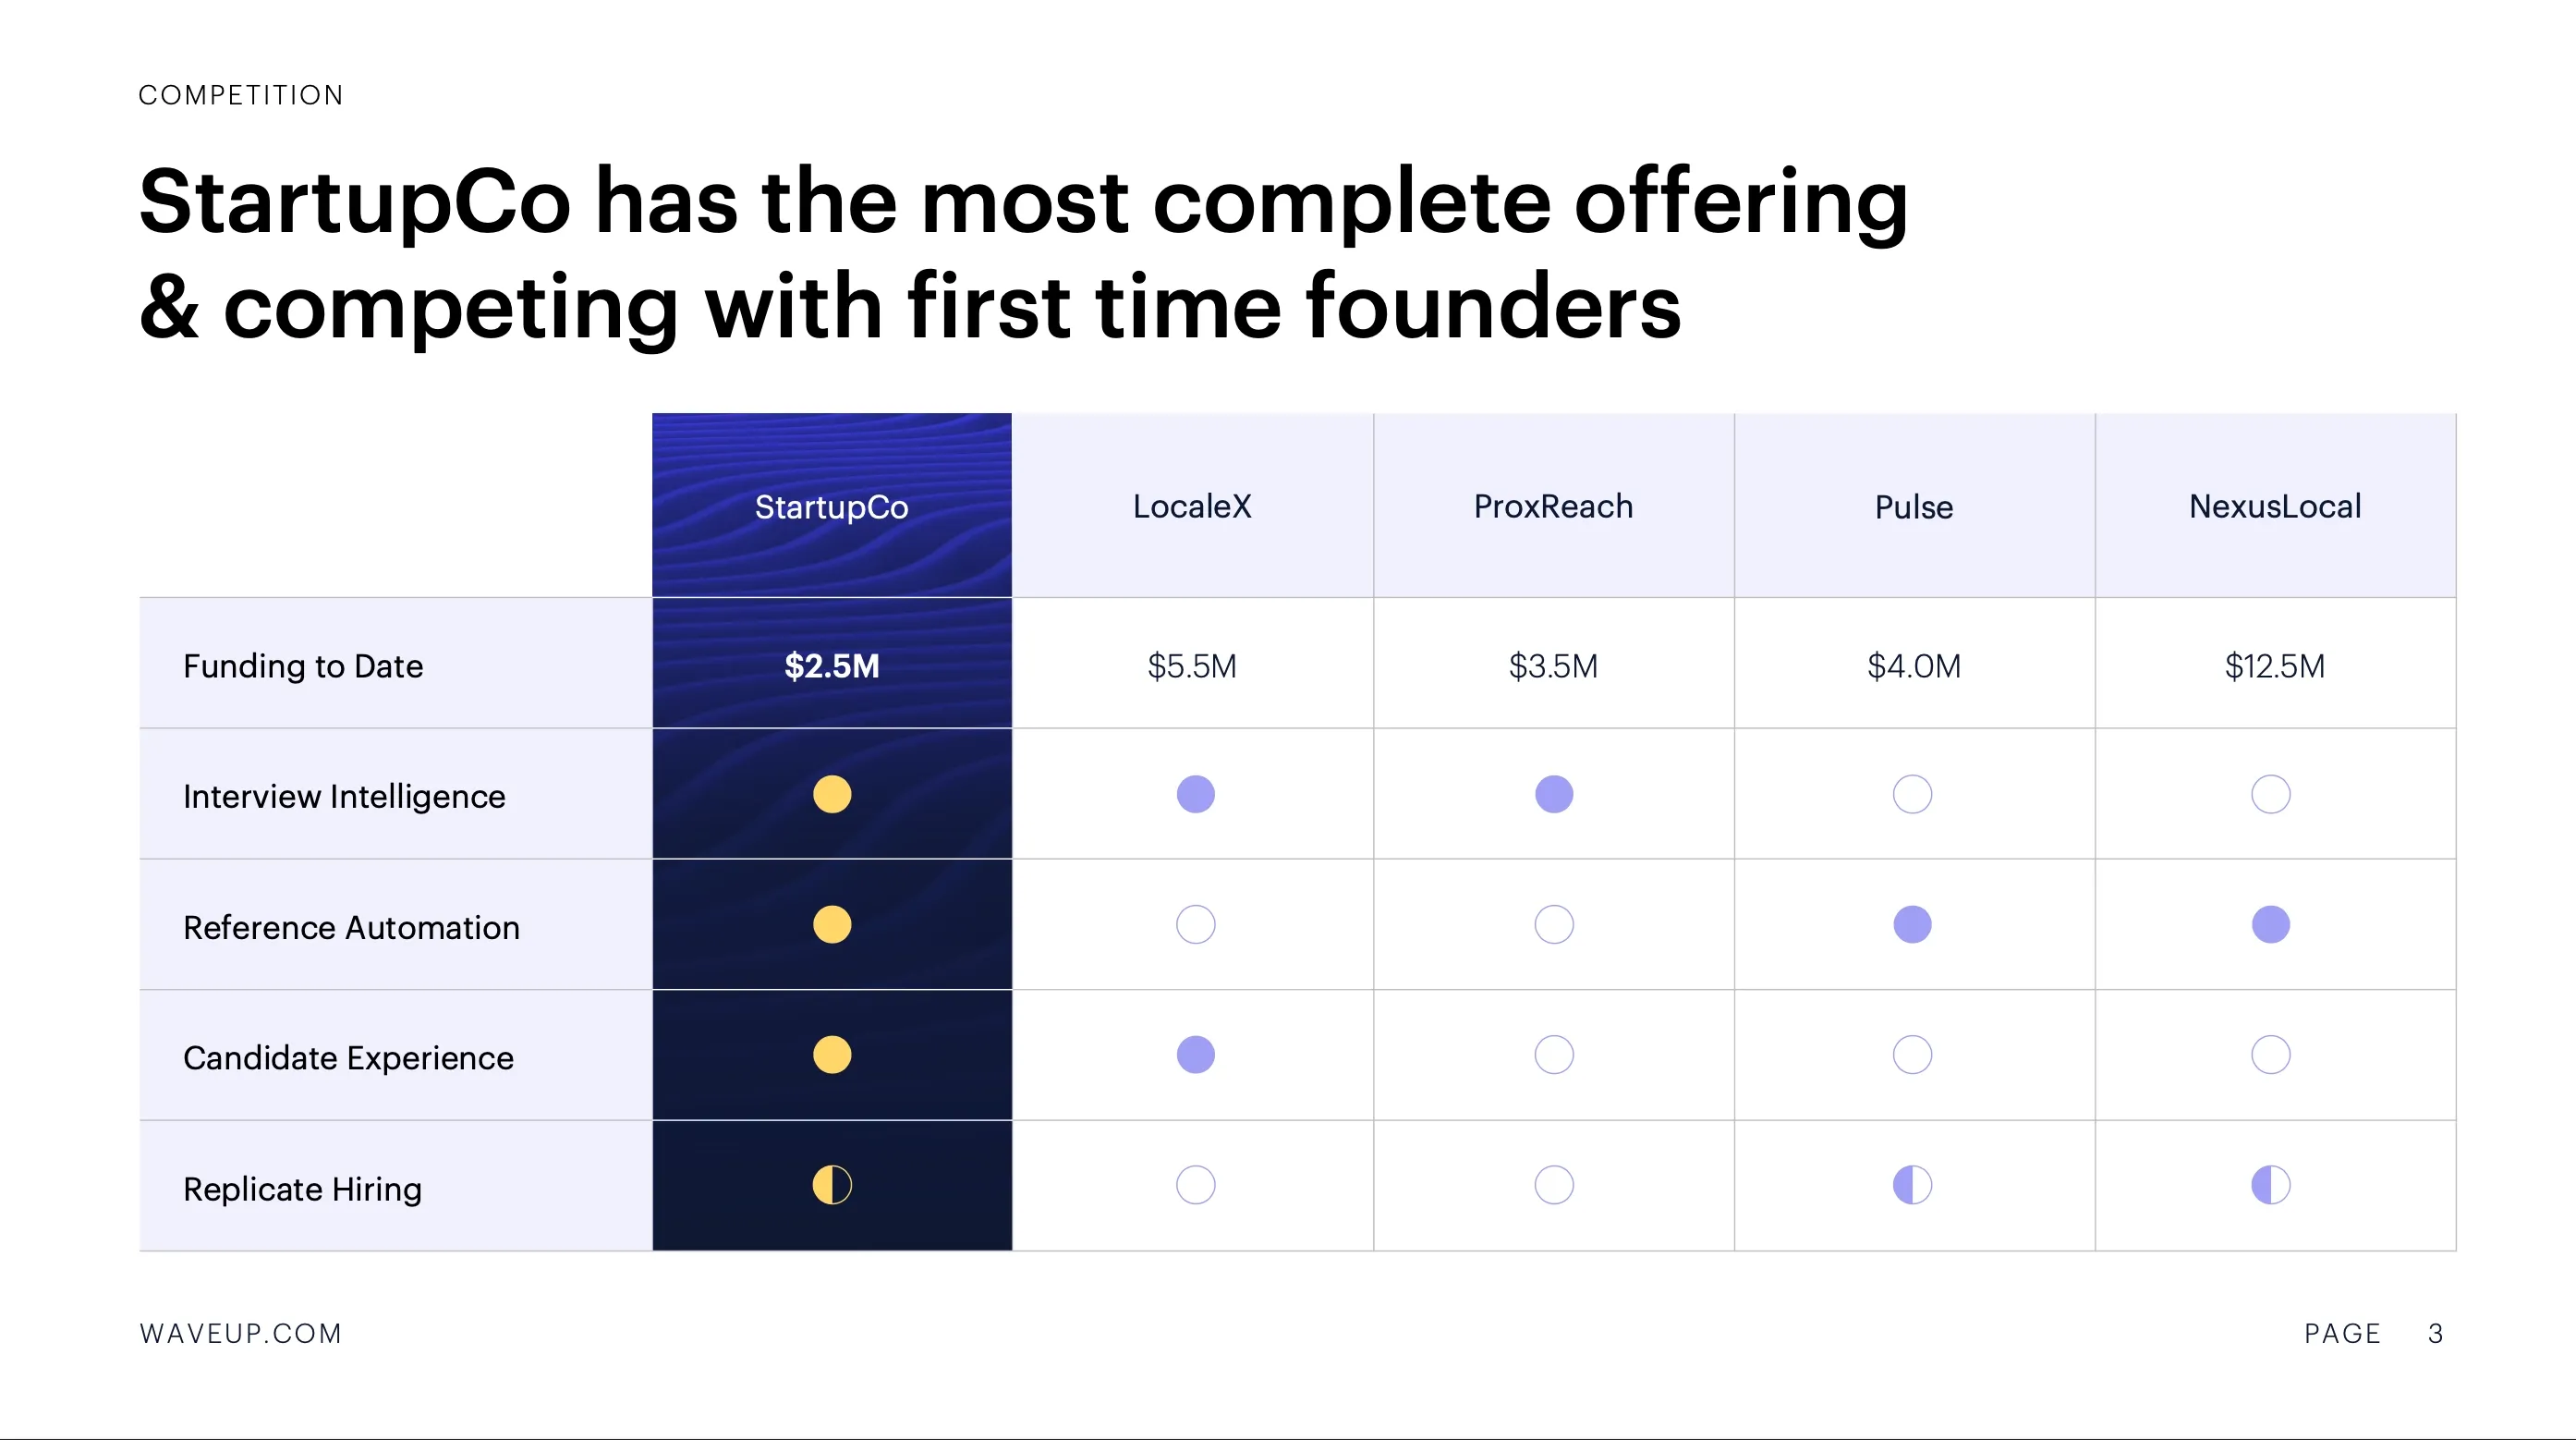Click ProxReach's empty Reference Automation circle
Viewport: 2576px width, 1440px height.
(x=1554, y=925)
